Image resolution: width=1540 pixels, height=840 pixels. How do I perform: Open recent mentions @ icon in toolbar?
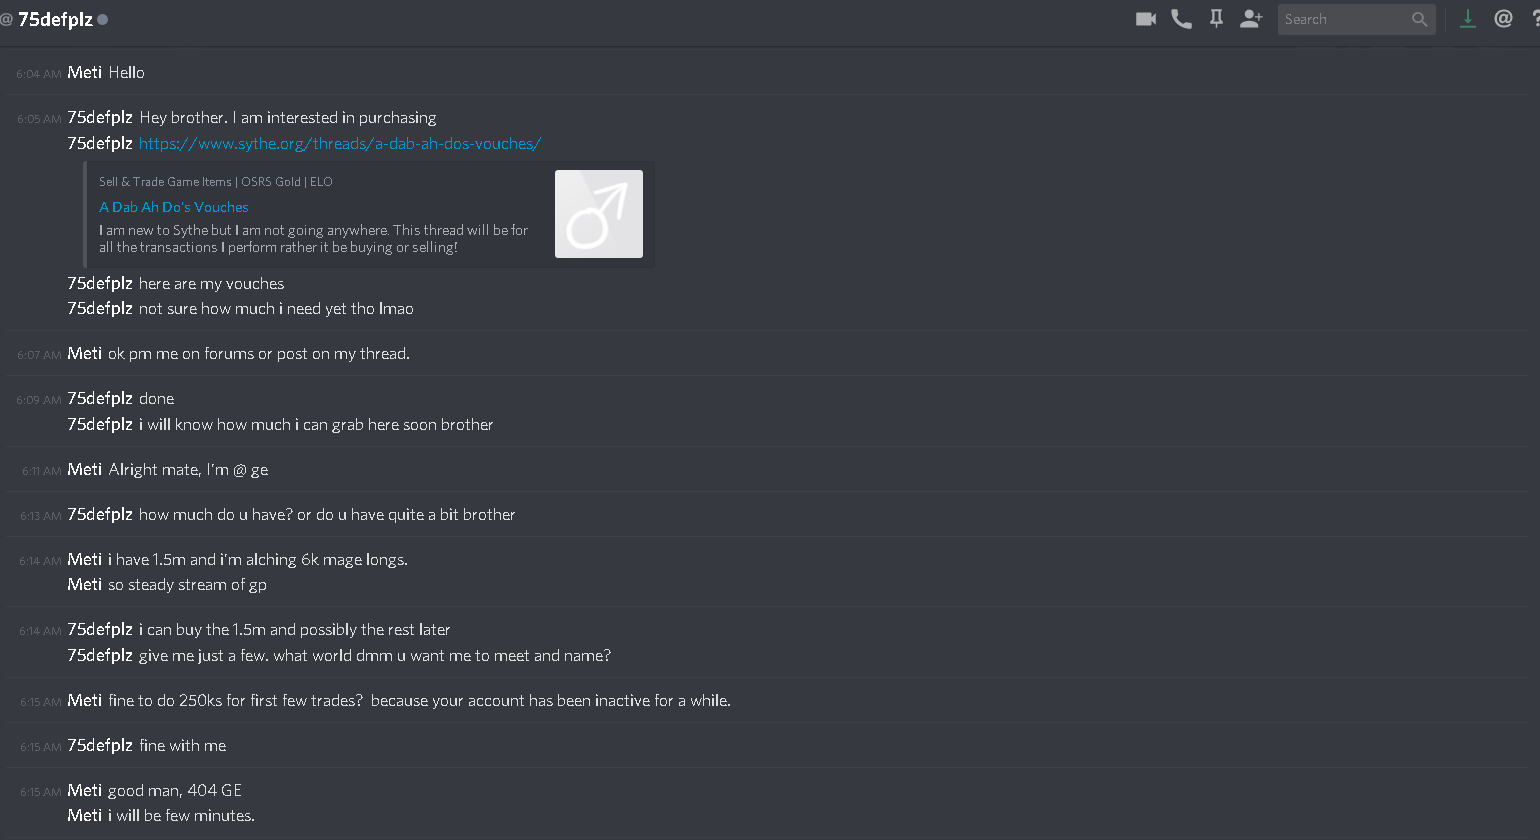pos(1503,19)
